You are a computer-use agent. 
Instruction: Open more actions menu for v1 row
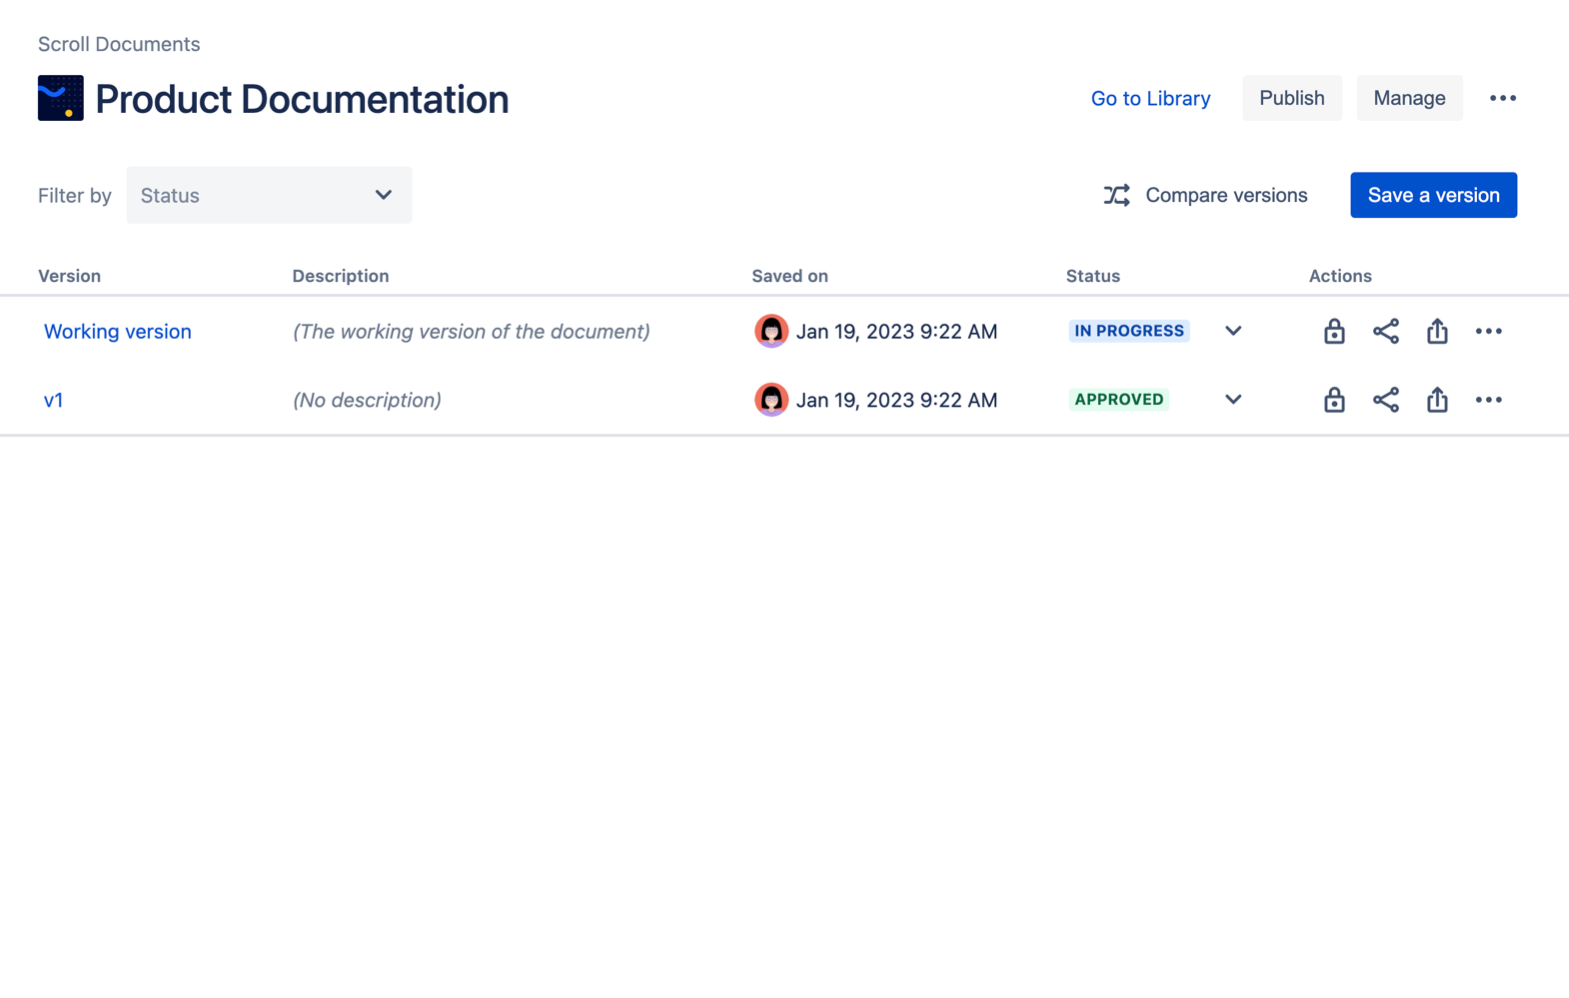tap(1488, 400)
